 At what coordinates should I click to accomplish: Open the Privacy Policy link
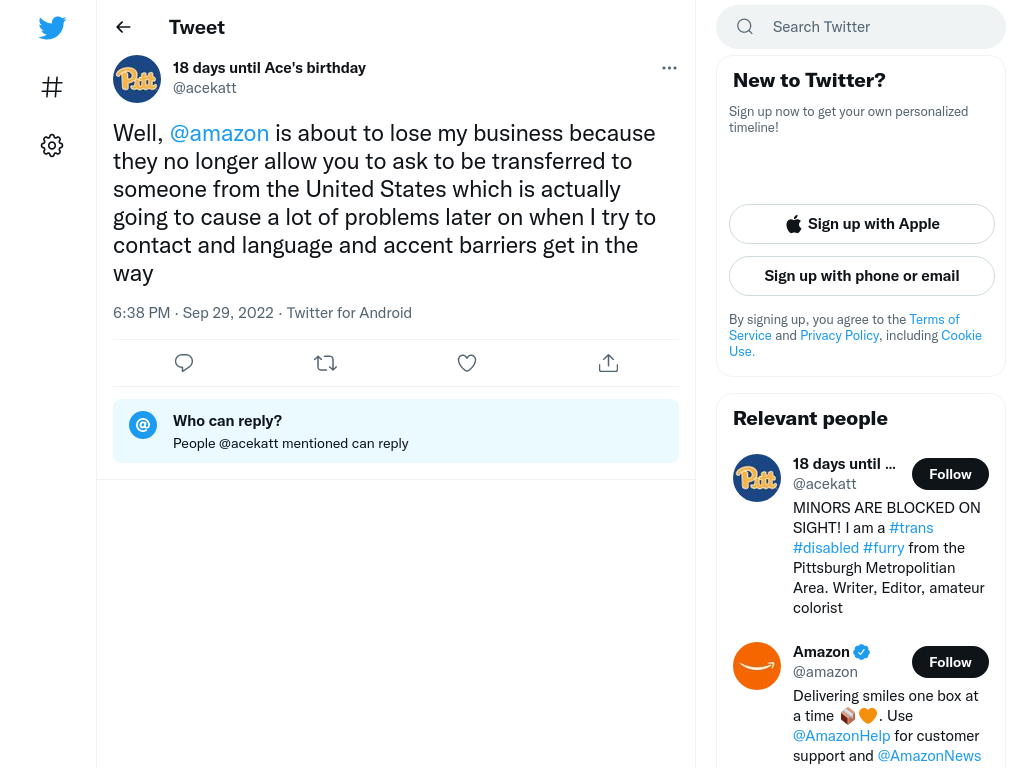click(839, 335)
